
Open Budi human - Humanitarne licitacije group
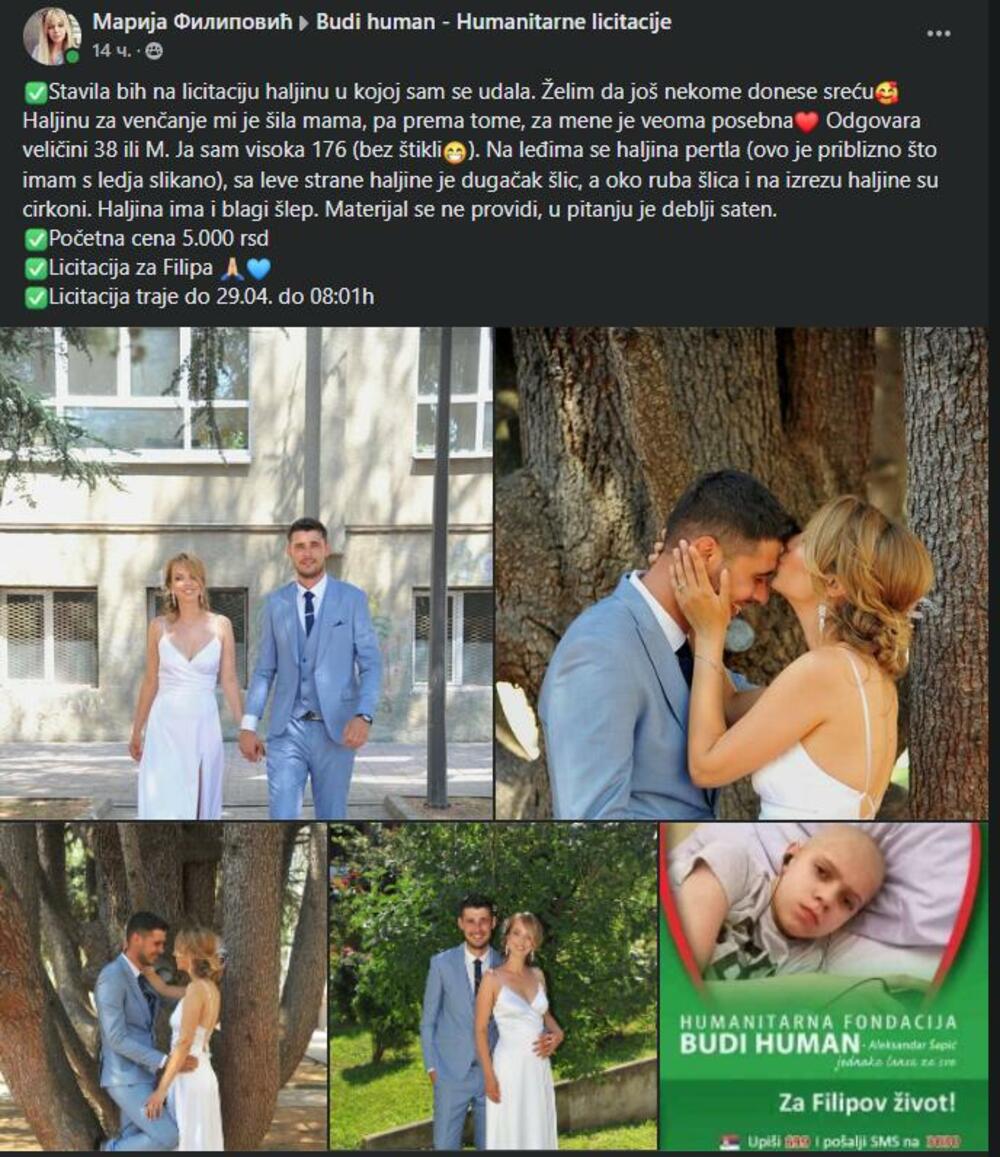click(494, 21)
